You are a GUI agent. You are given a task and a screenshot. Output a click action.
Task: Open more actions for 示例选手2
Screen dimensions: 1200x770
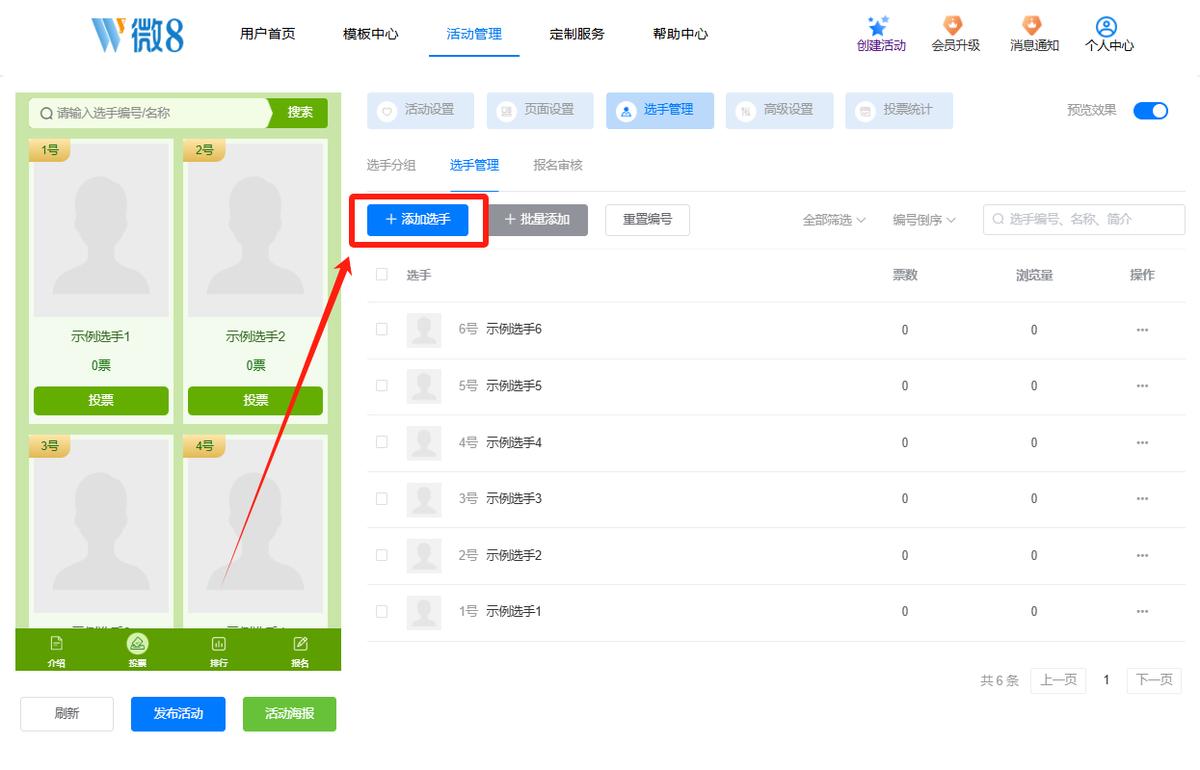click(x=1142, y=555)
